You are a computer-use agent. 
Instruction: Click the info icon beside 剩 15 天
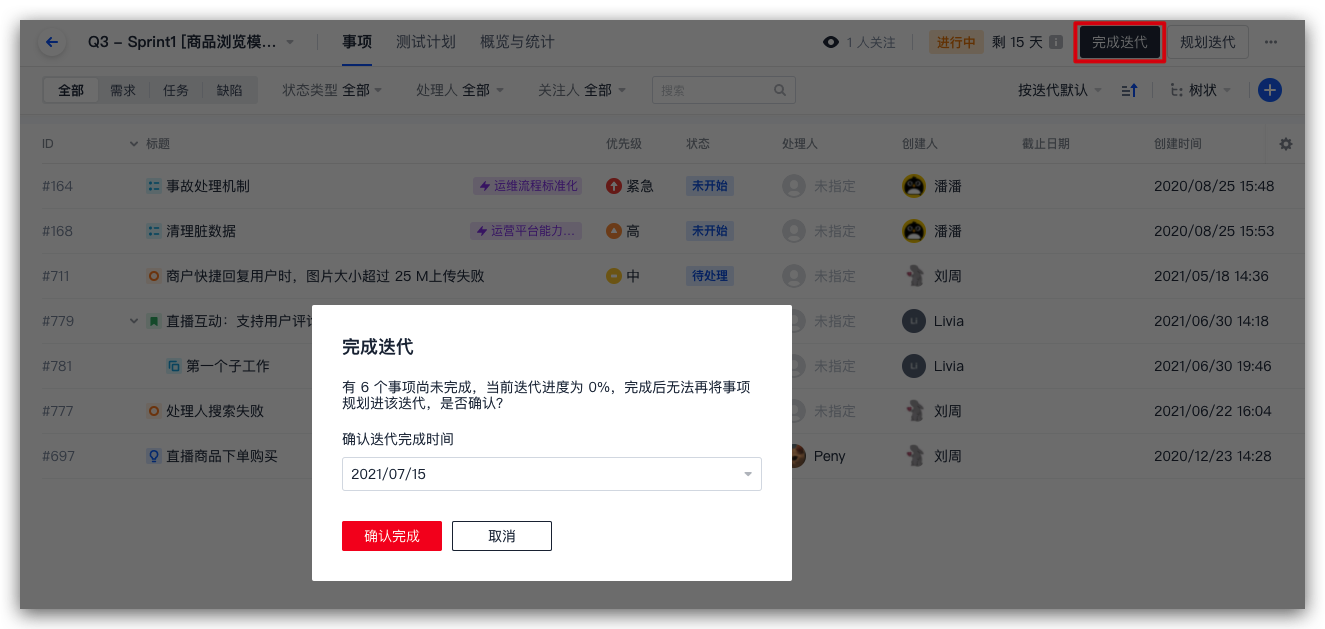pos(1055,42)
